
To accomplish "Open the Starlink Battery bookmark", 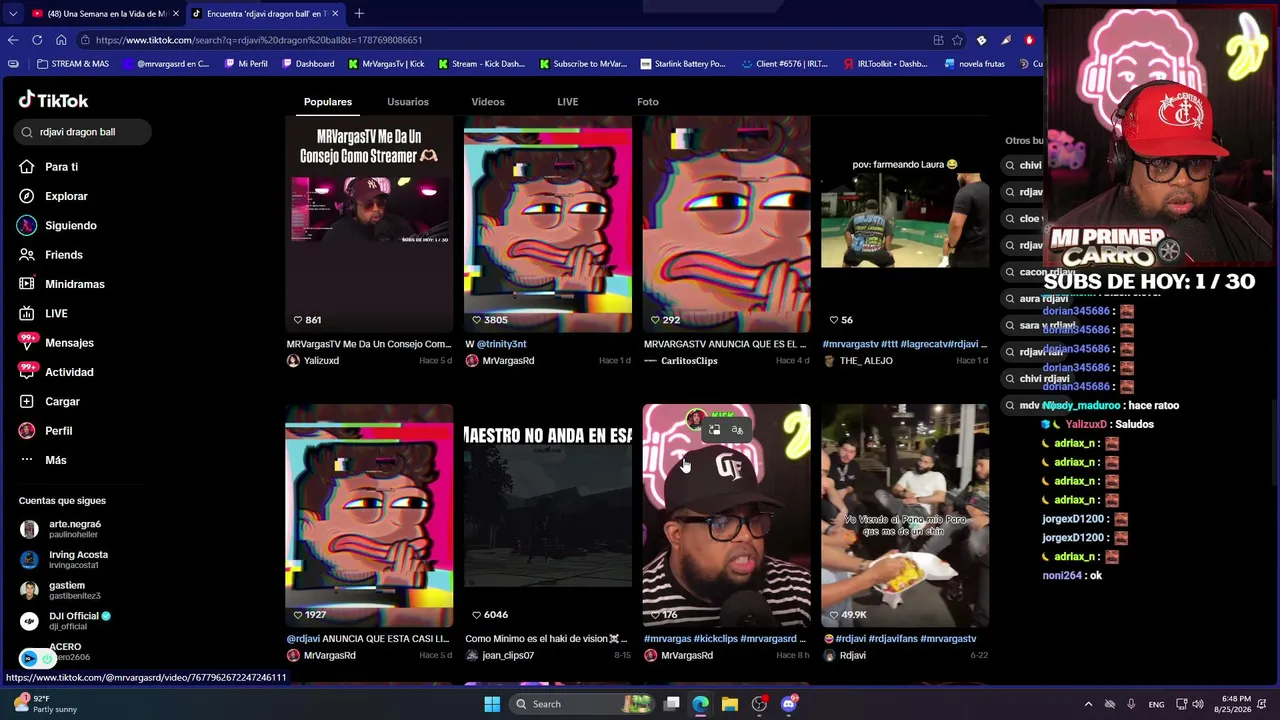I will [682, 64].
